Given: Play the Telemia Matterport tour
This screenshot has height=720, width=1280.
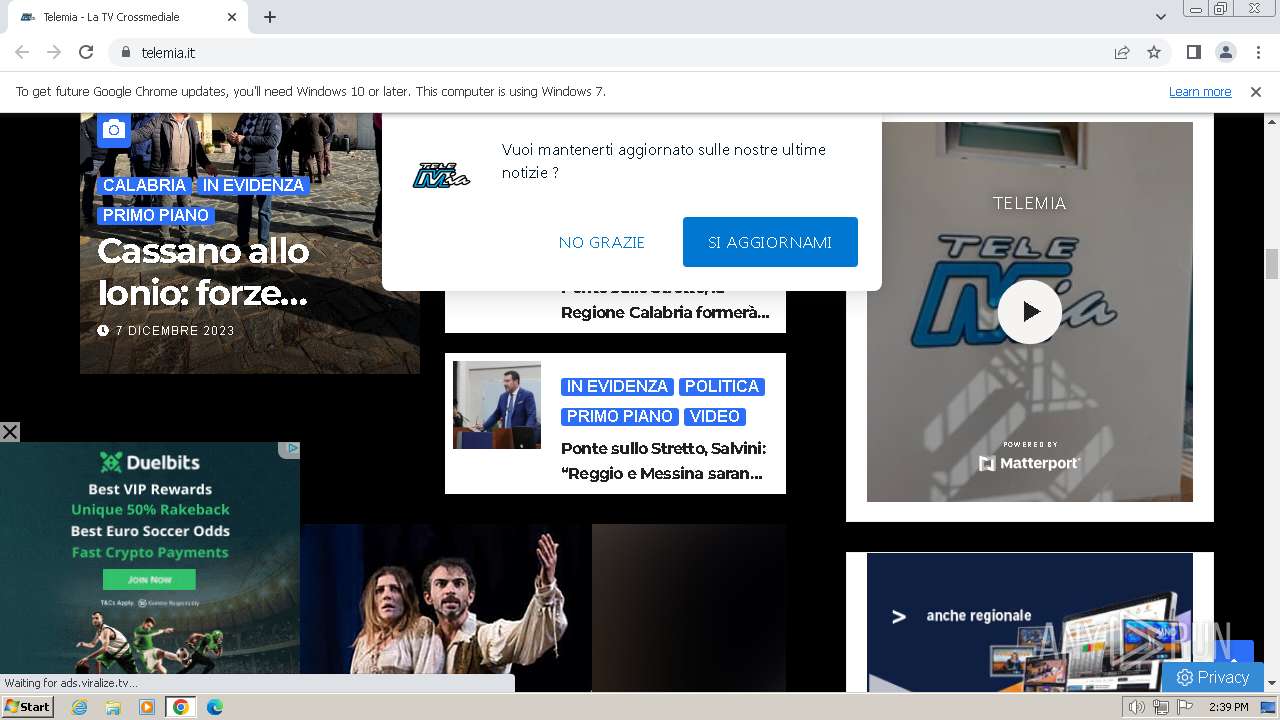Looking at the screenshot, I should click(1030, 312).
